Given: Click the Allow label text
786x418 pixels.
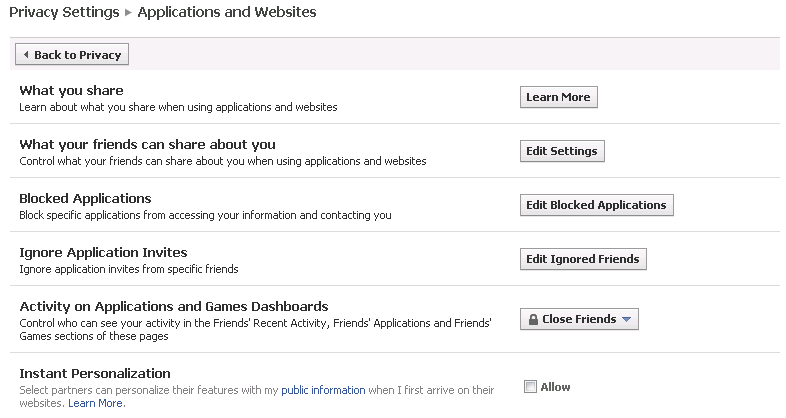Looking at the screenshot, I should click(555, 387).
